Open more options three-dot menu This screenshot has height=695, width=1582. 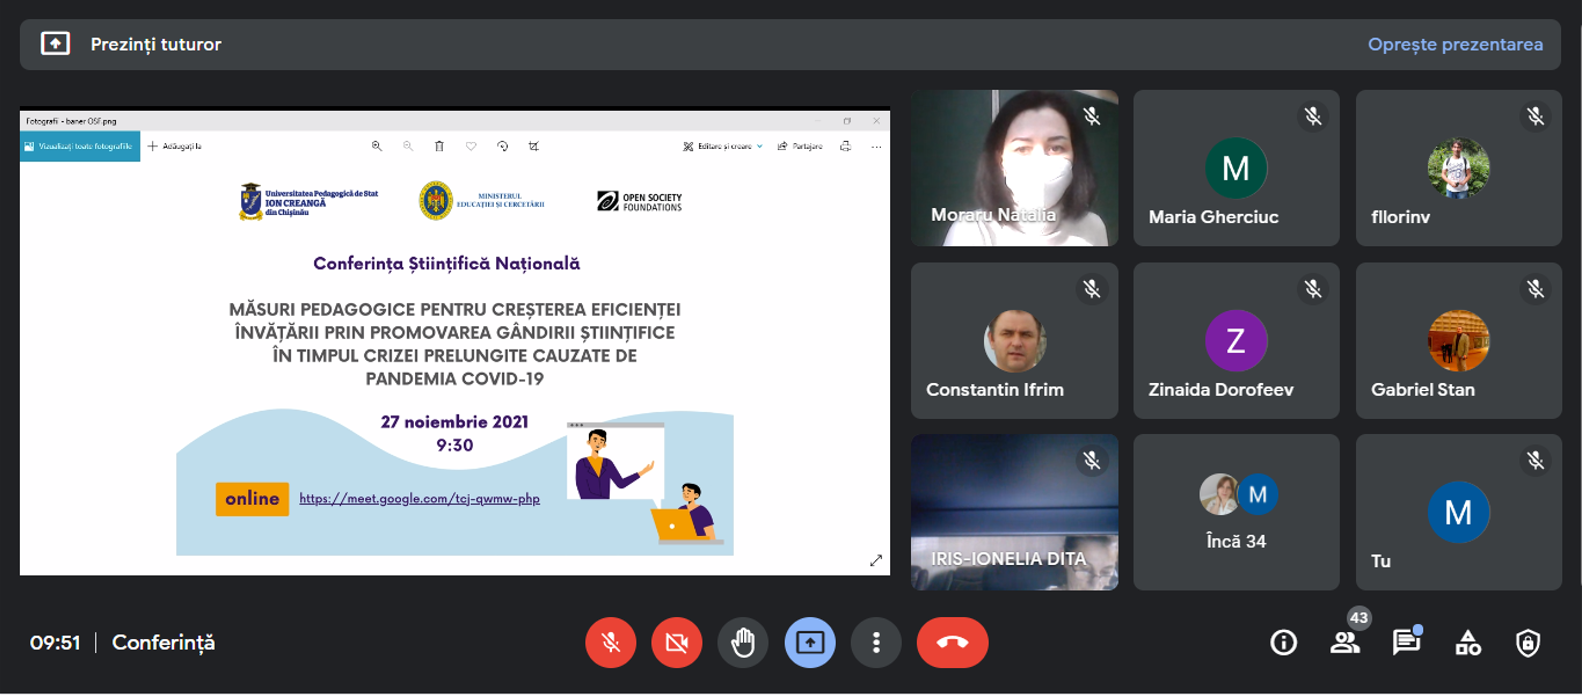tap(876, 642)
